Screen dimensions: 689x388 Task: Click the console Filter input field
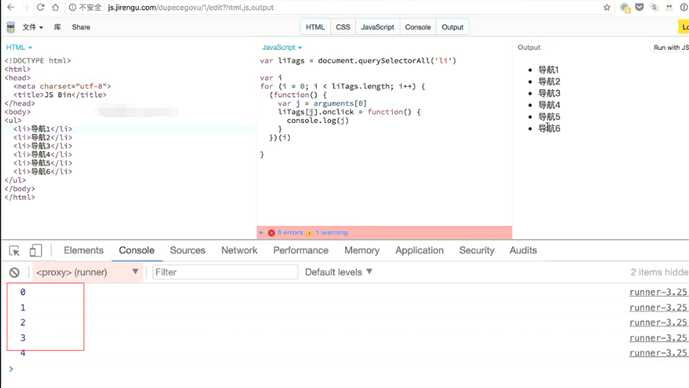click(225, 272)
